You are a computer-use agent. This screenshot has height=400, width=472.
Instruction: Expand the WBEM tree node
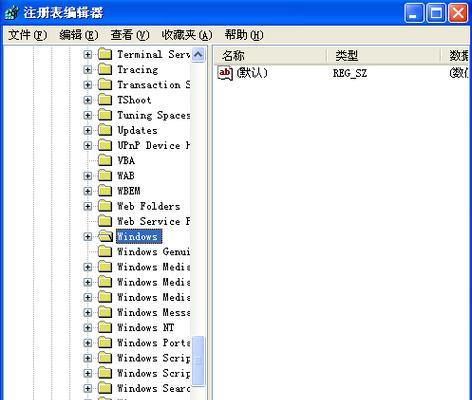[87, 191]
